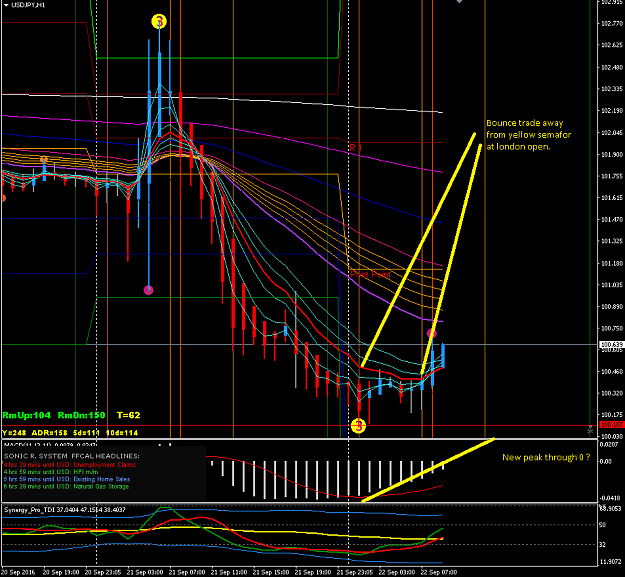625x577 pixels.
Task: Select the 'Bounce trade away' yellow text note
Action: [x=528, y=135]
